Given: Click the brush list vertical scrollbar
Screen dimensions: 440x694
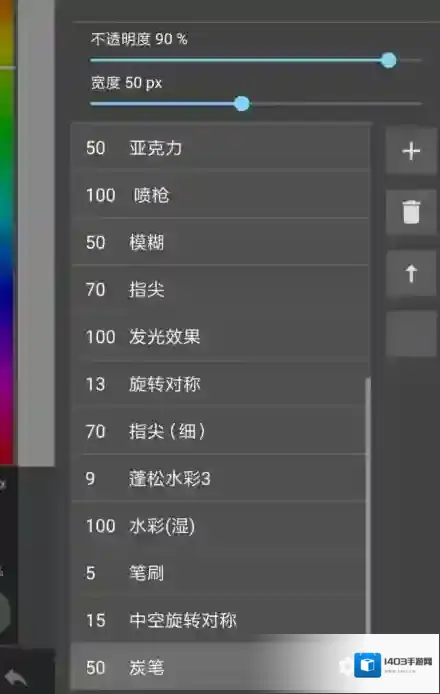Looking at the screenshot, I should (368, 505).
